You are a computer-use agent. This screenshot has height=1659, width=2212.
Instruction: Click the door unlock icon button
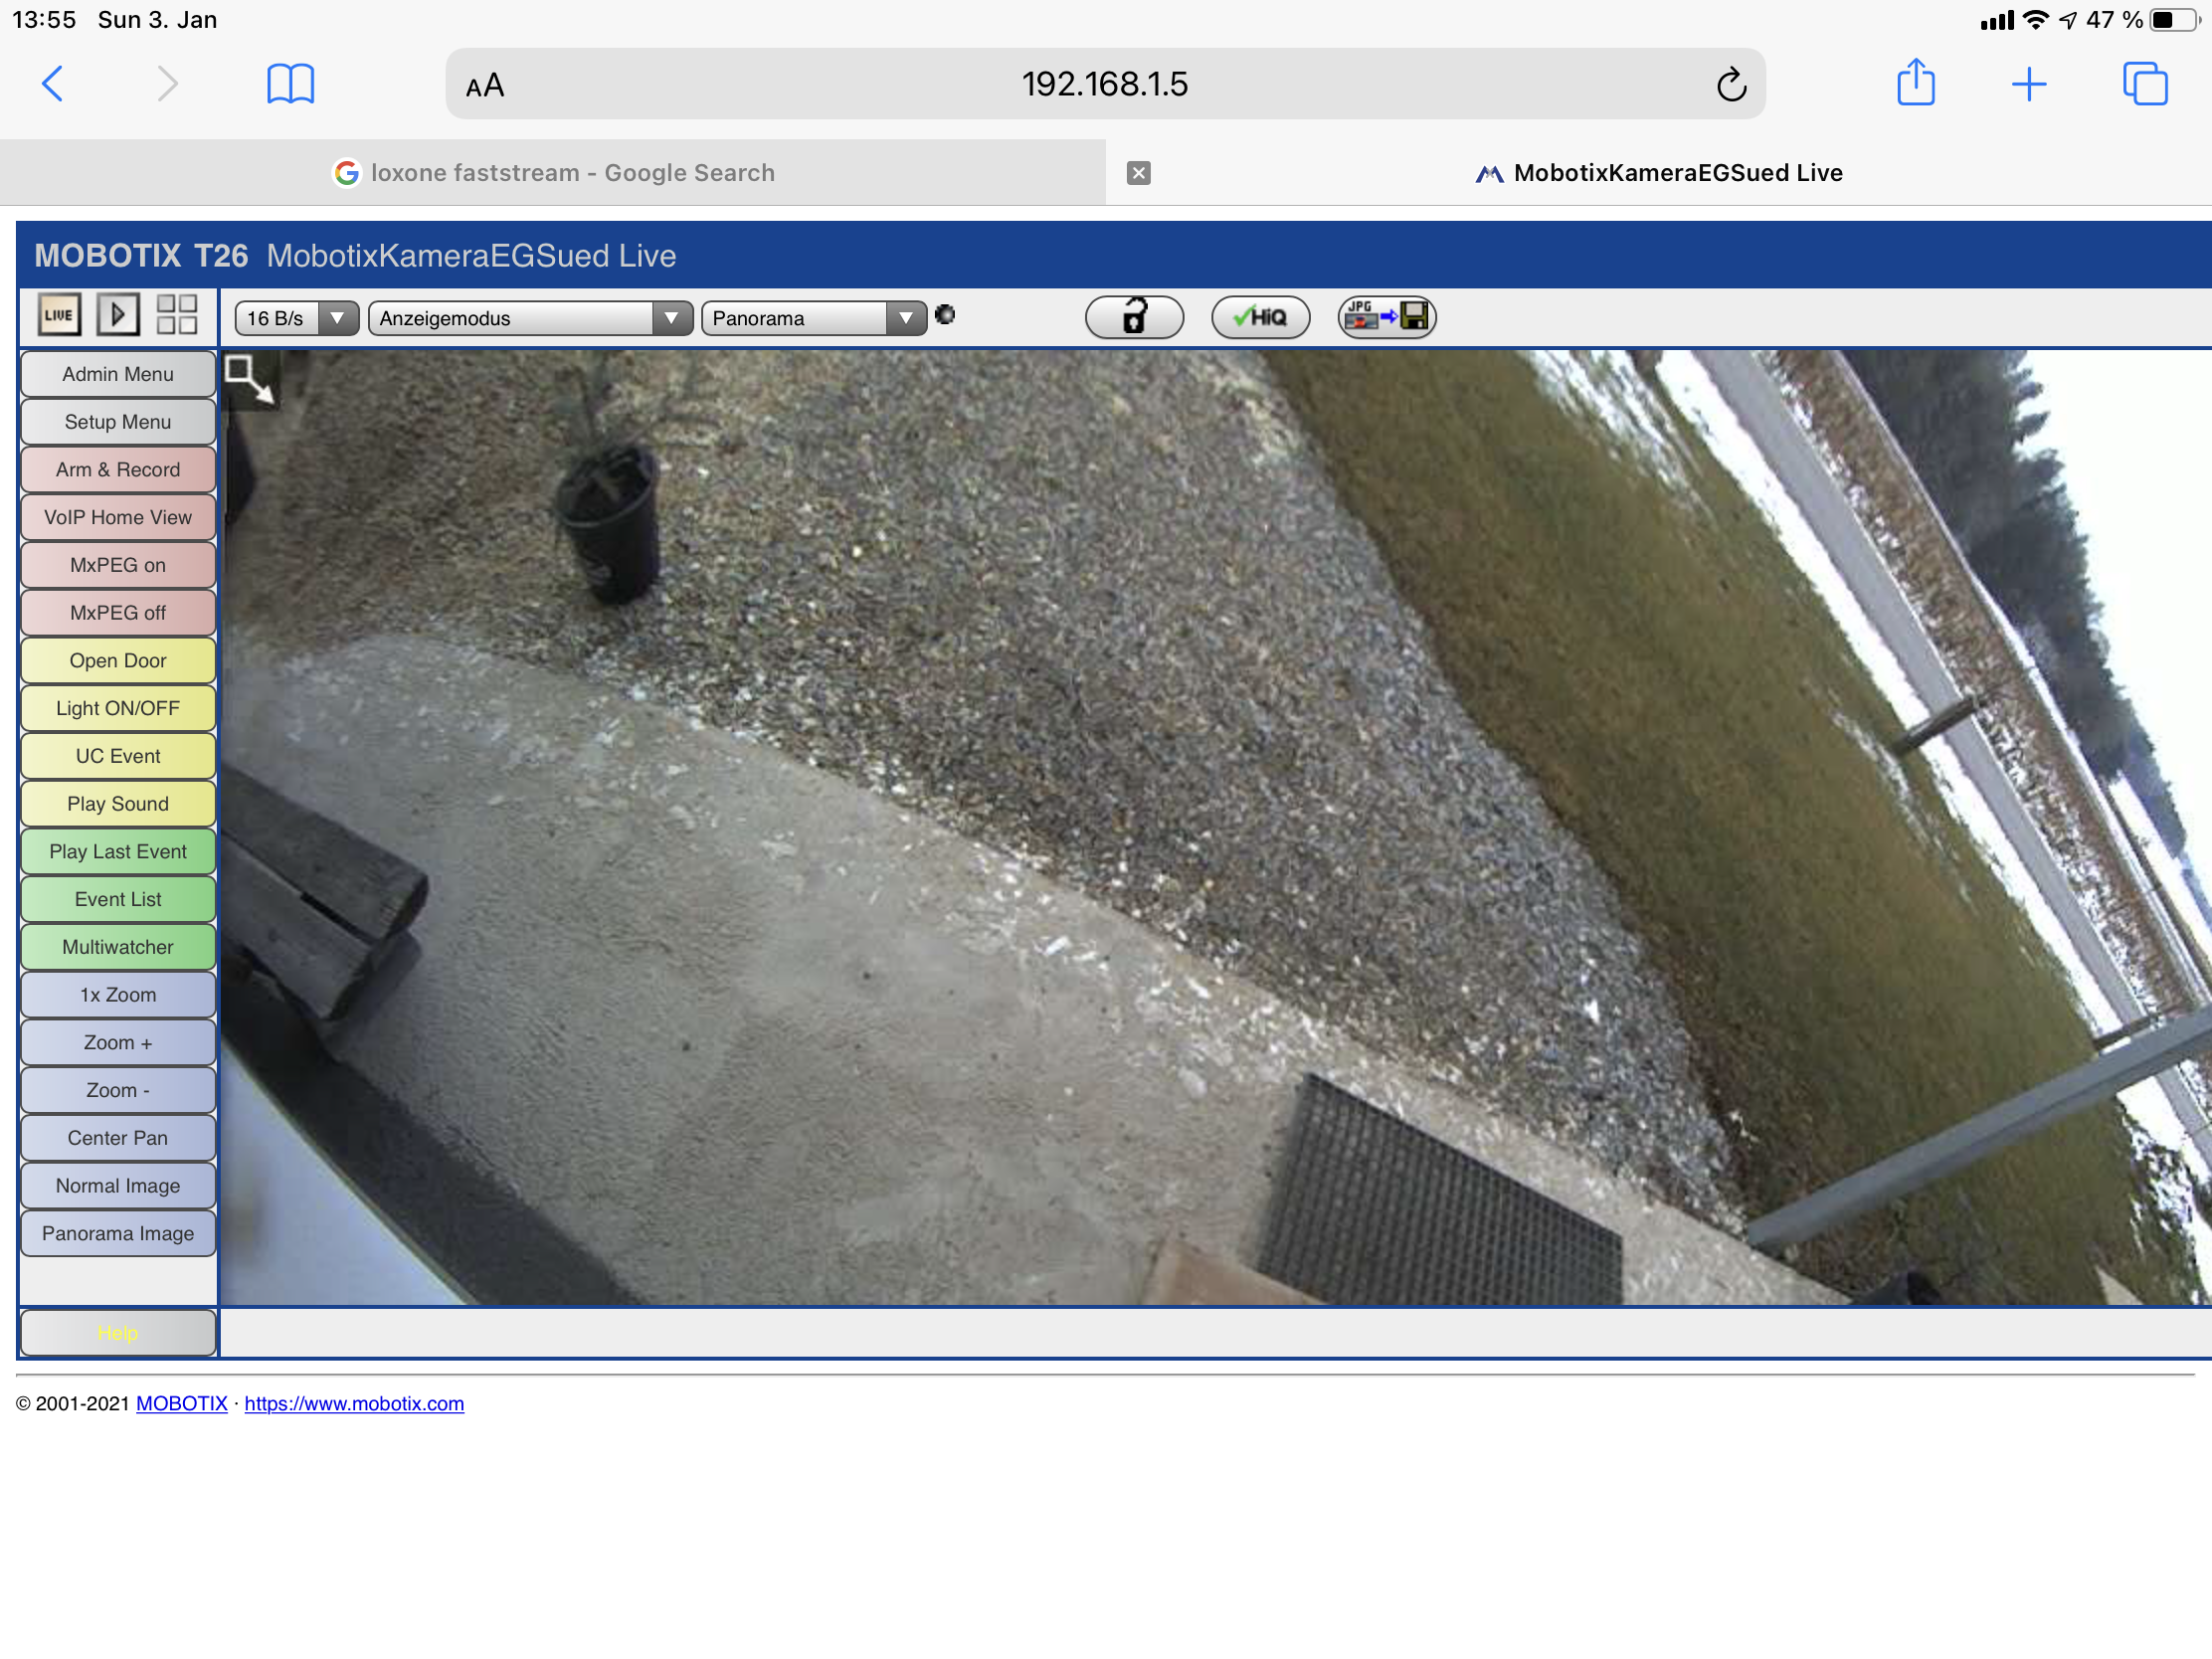(1134, 318)
